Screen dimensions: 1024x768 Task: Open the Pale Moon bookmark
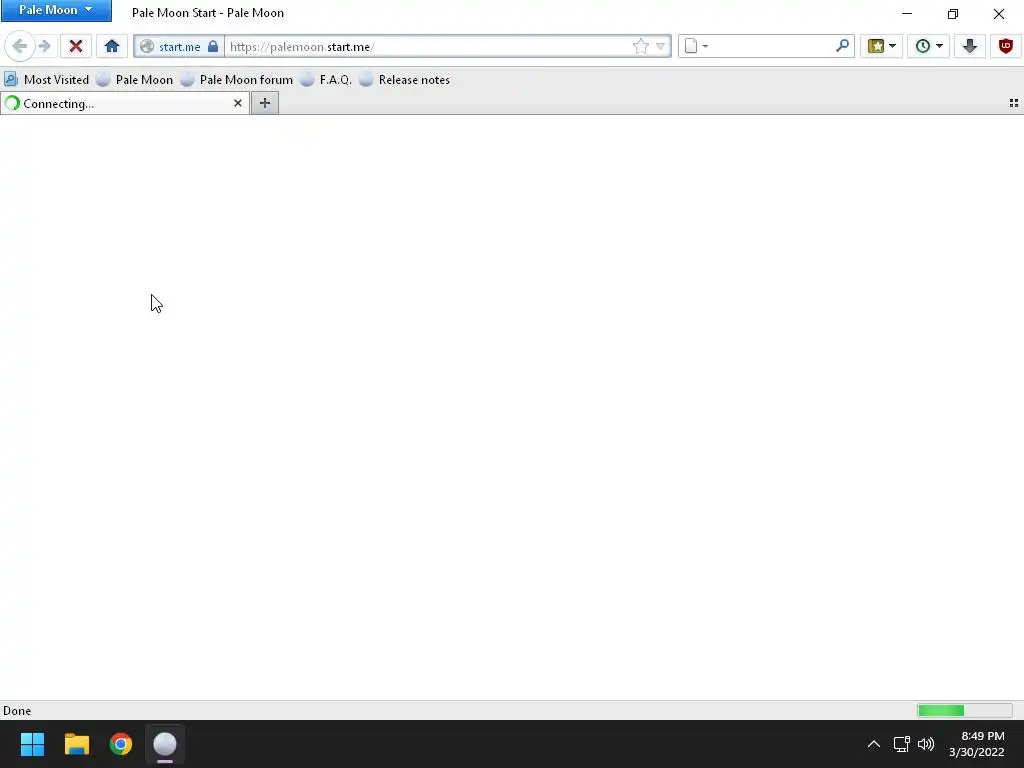[x=135, y=80]
